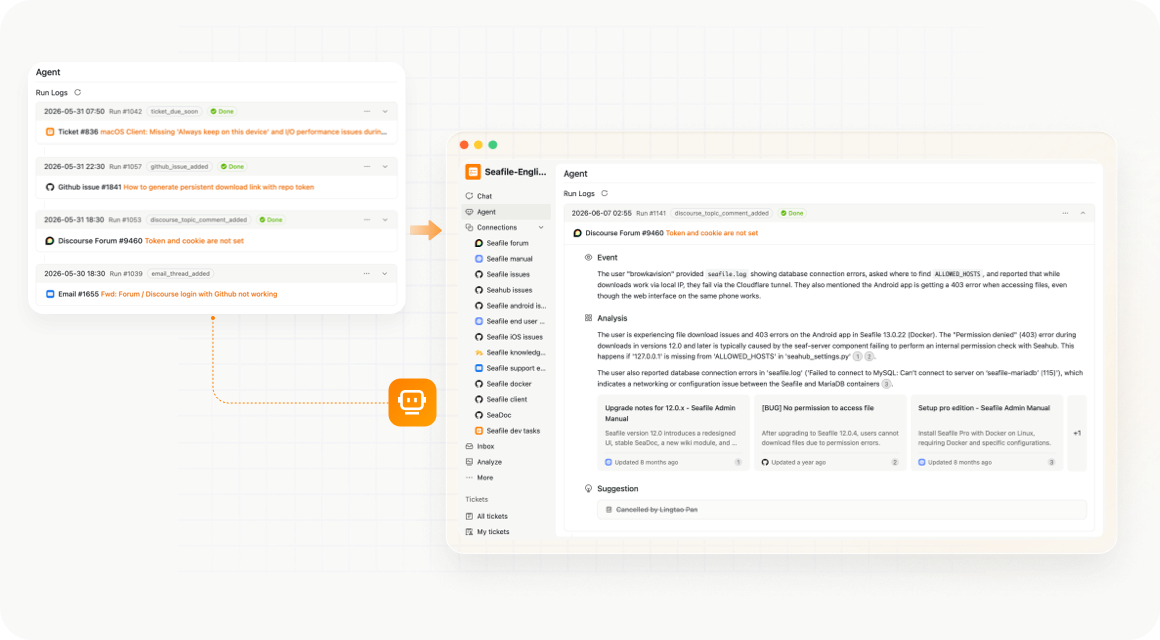The image size is (1160, 640).
Task: Click the GitHub icon beside issue #1841
Action: coord(50,187)
